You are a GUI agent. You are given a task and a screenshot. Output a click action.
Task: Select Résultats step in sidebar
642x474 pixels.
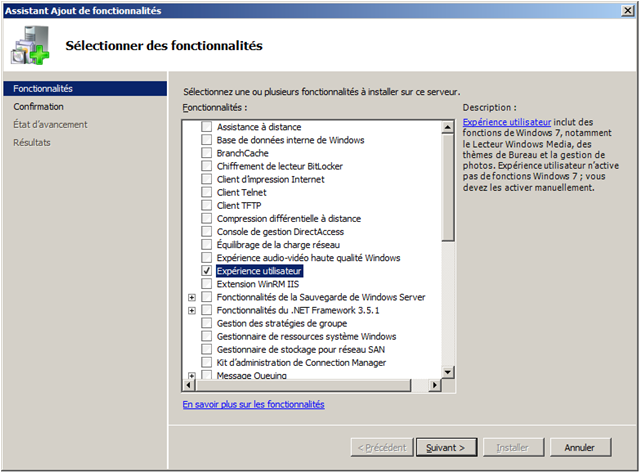pos(32,143)
